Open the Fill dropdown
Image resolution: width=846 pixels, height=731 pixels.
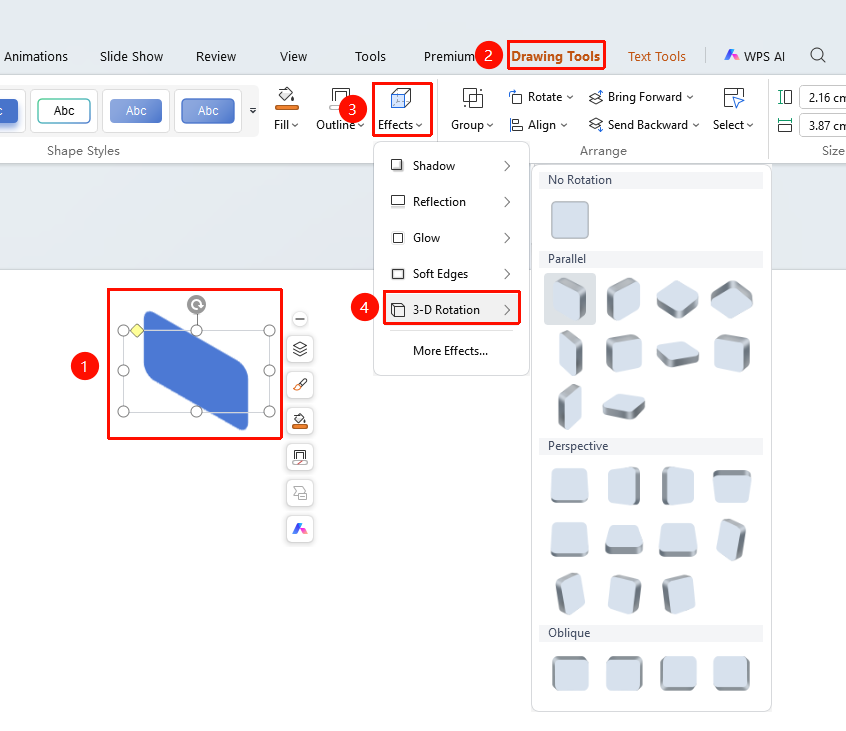[x=286, y=110]
